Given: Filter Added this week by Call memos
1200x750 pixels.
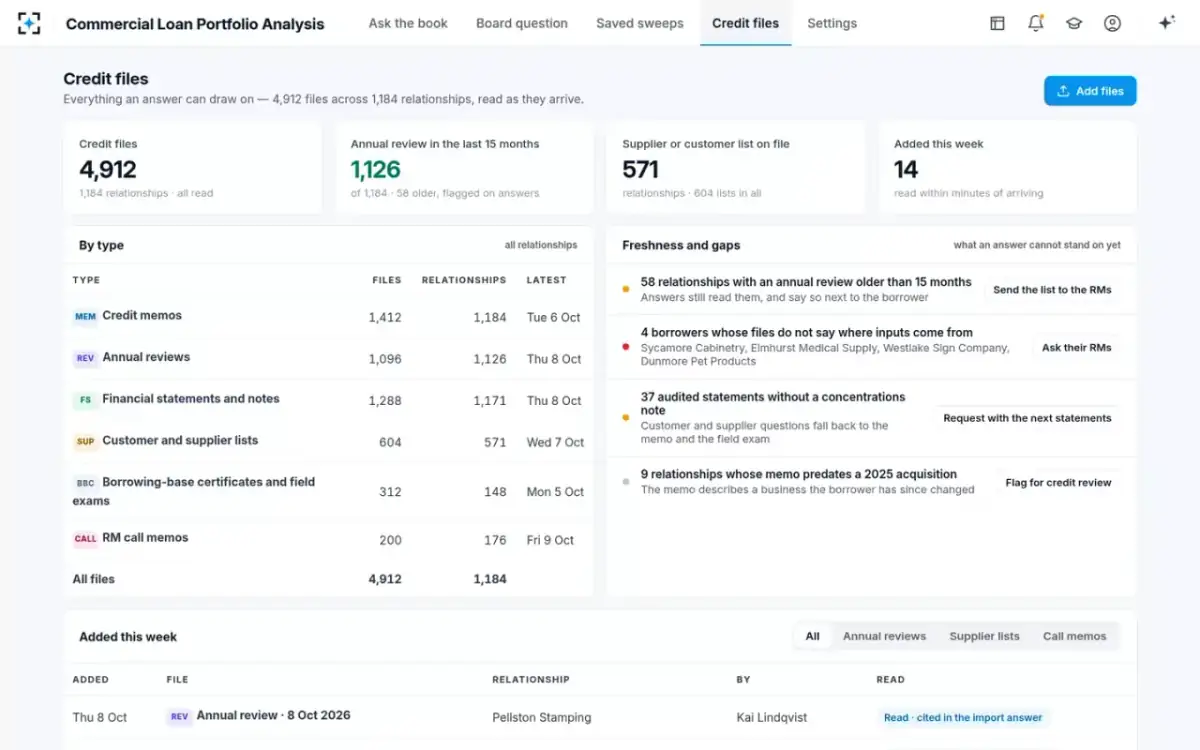Looking at the screenshot, I should coord(1075,636).
